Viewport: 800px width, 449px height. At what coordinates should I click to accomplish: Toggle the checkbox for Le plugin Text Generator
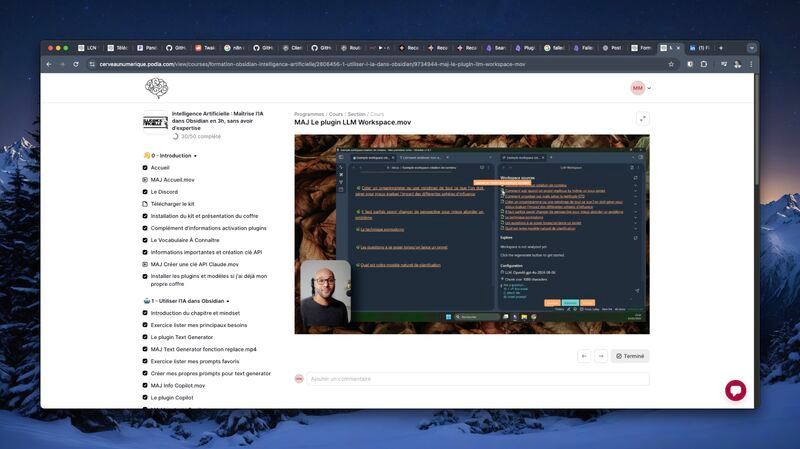(145, 337)
